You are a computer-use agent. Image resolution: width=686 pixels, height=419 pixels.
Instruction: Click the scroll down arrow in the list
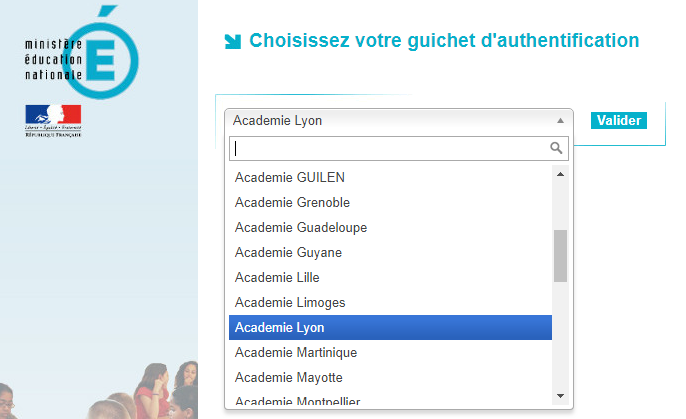560,396
